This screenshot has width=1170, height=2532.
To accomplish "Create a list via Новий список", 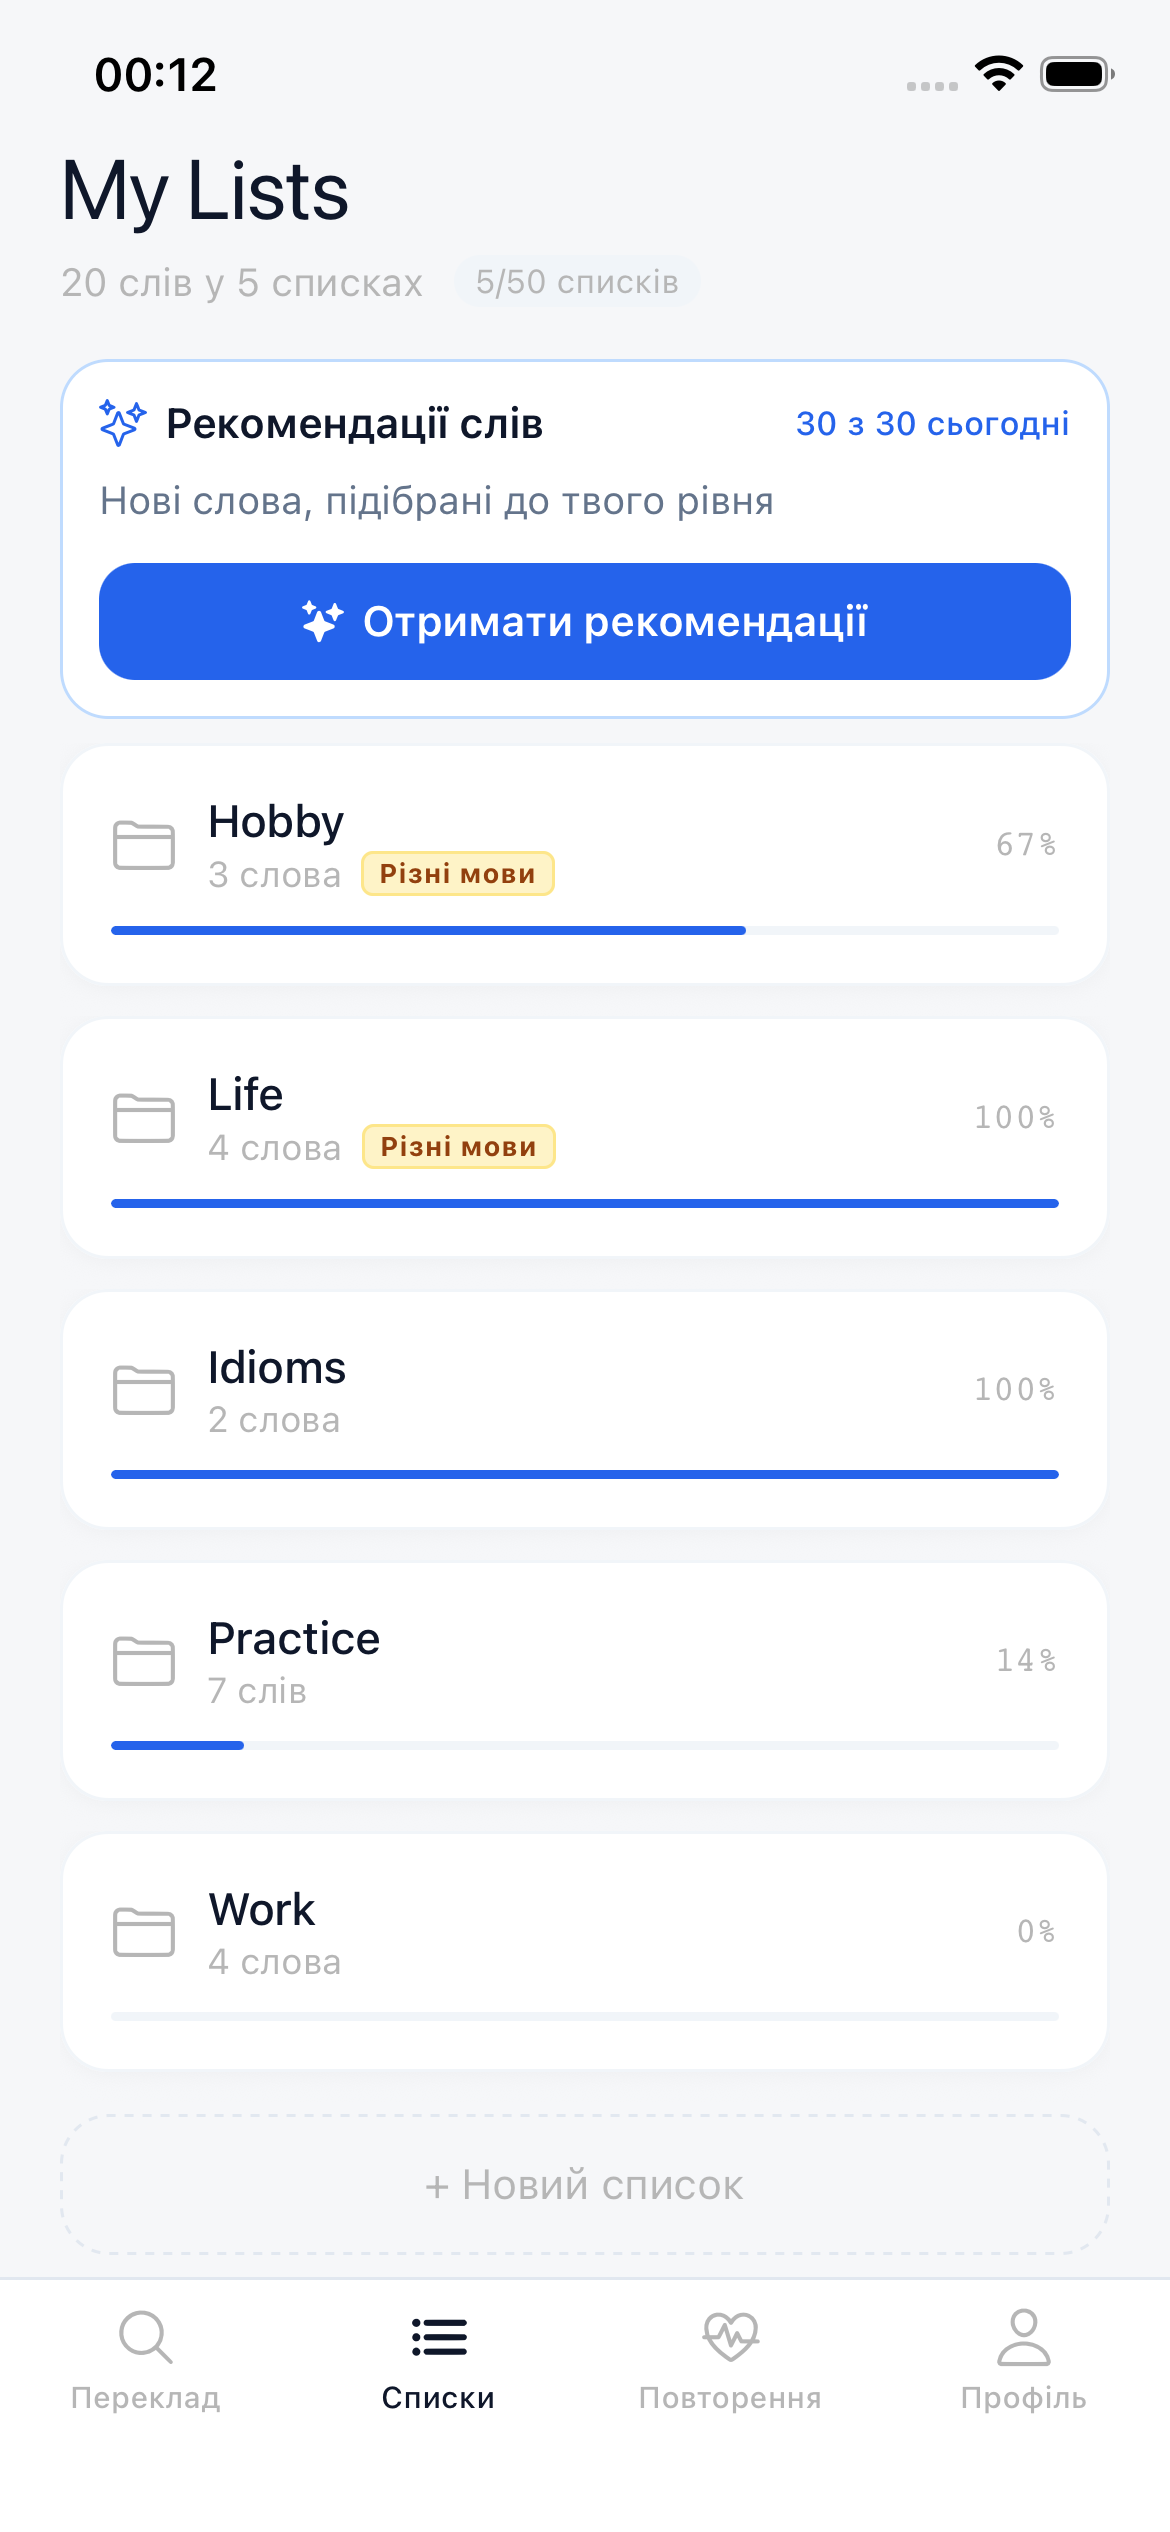I will (x=585, y=2185).
